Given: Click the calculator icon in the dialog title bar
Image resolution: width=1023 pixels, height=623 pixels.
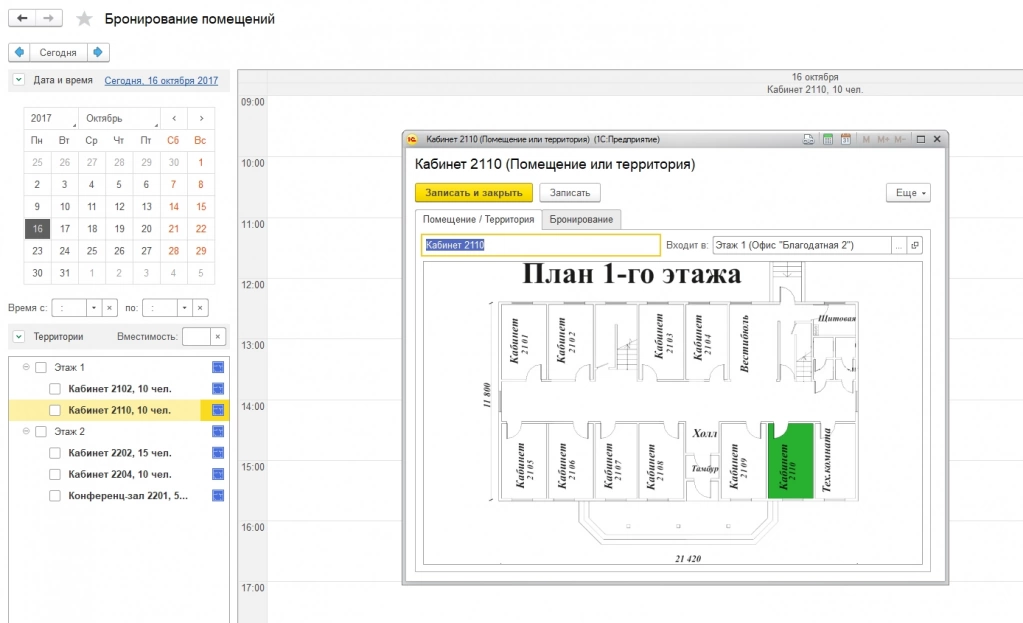Looking at the screenshot, I should click(828, 139).
